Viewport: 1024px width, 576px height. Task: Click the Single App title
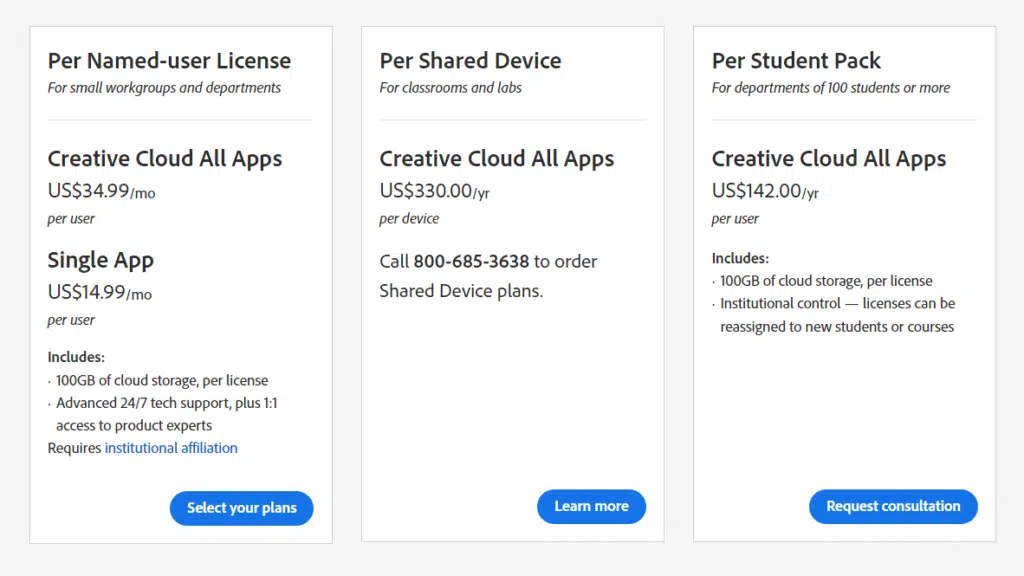[101, 260]
